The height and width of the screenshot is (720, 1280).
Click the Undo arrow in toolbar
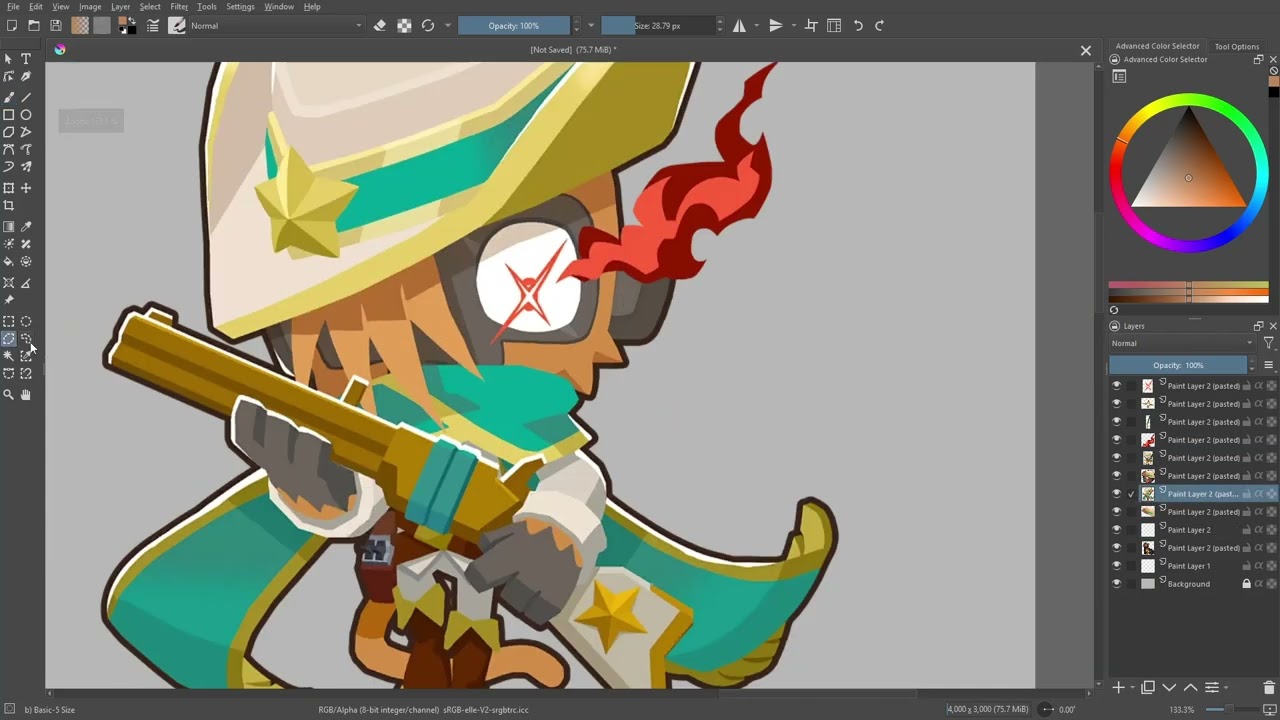(x=858, y=26)
